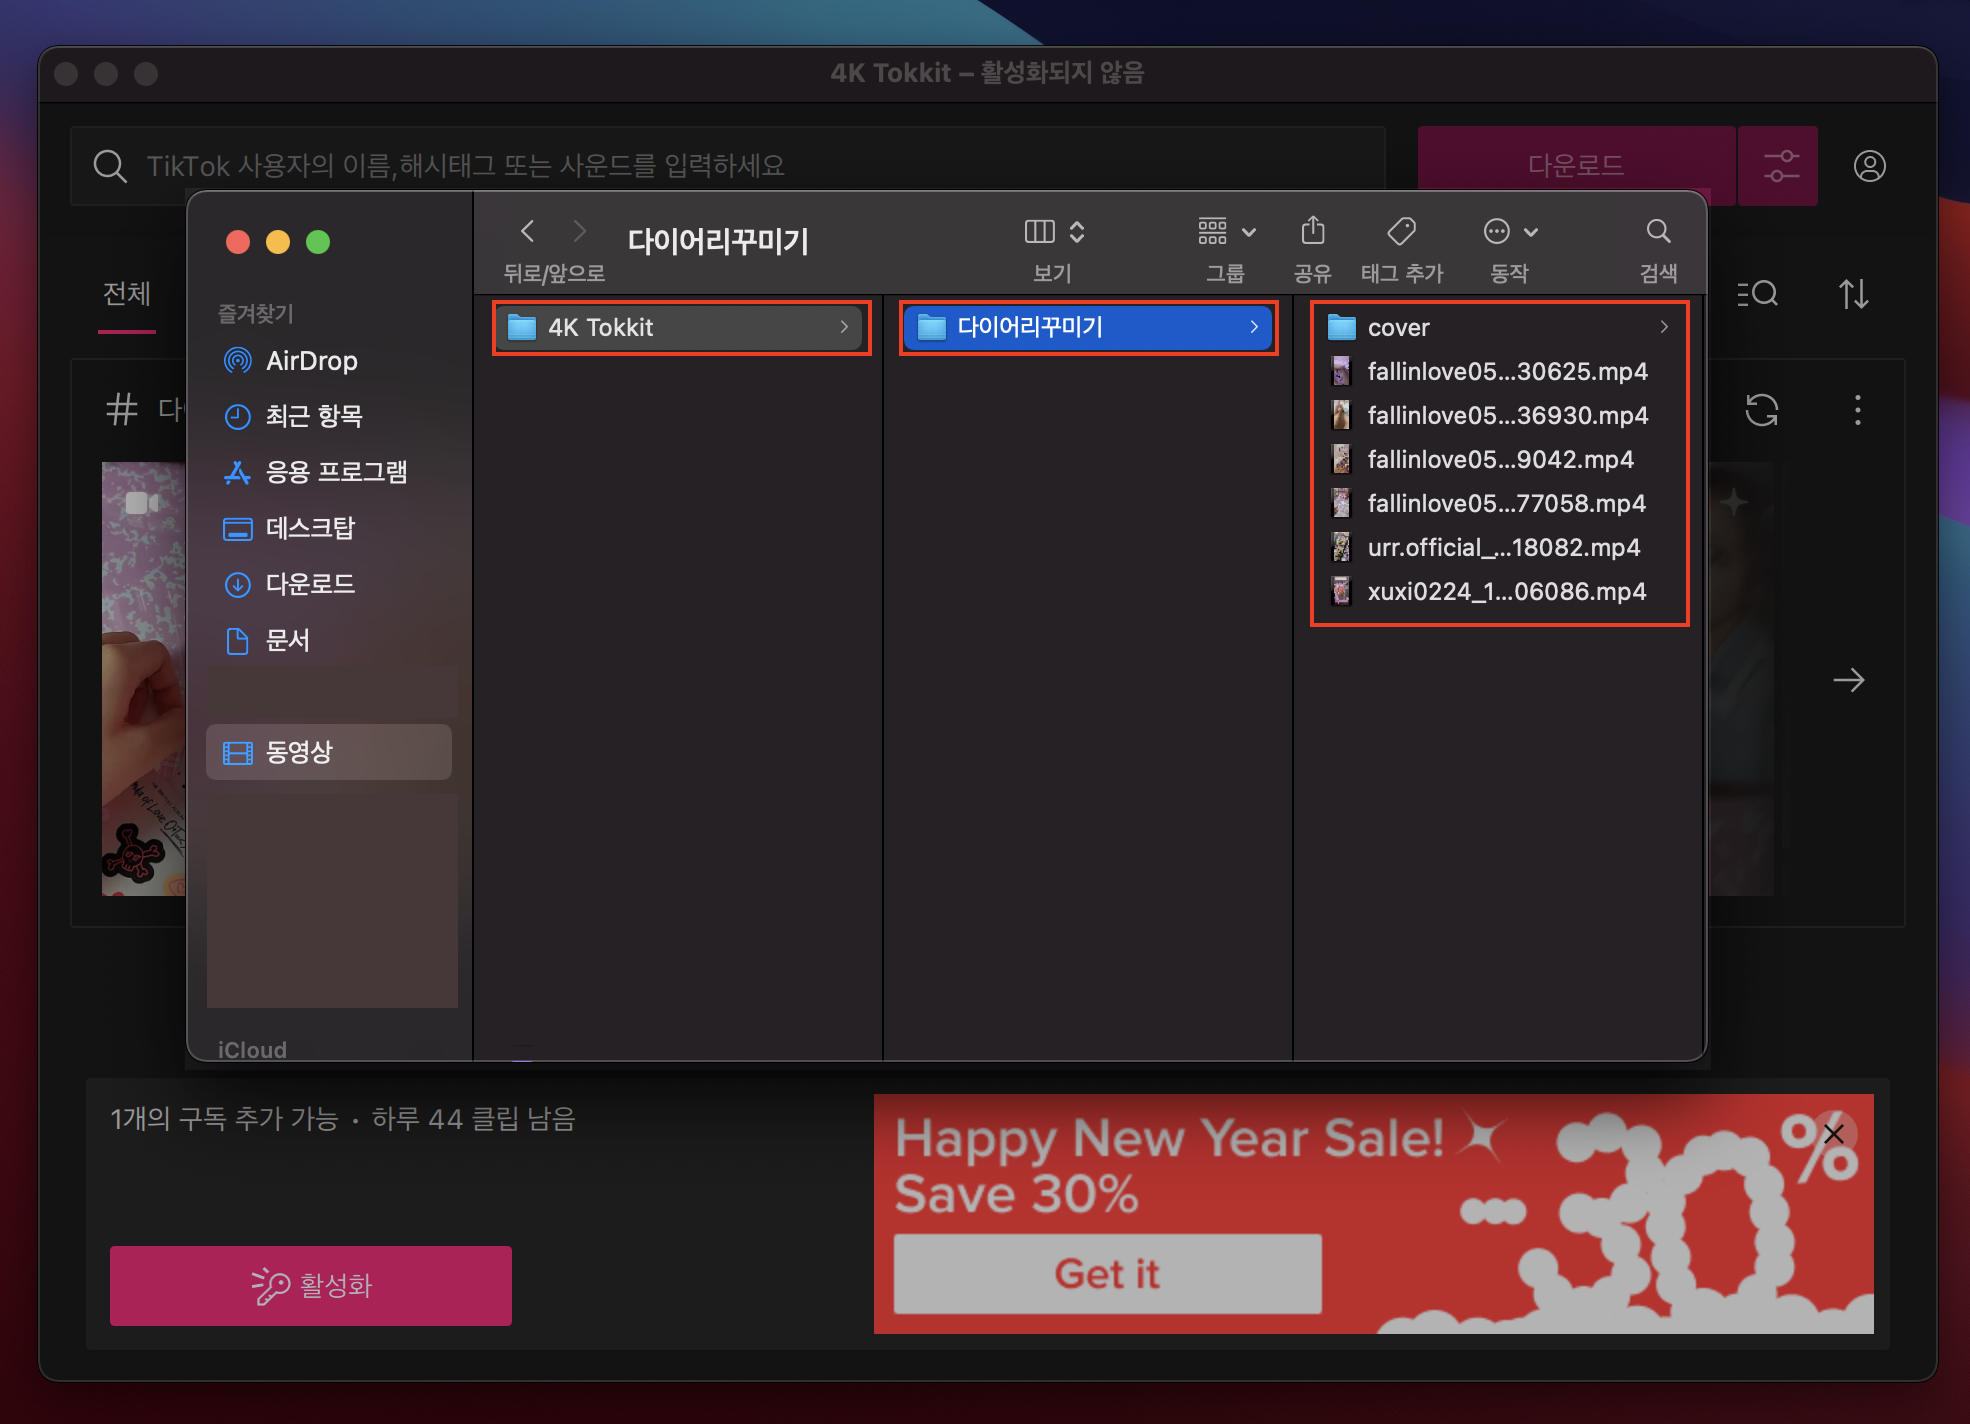Screen dimensions: 1970x1424
Task: Open the action menu dropdown
Action: [x=1509, y=232]
